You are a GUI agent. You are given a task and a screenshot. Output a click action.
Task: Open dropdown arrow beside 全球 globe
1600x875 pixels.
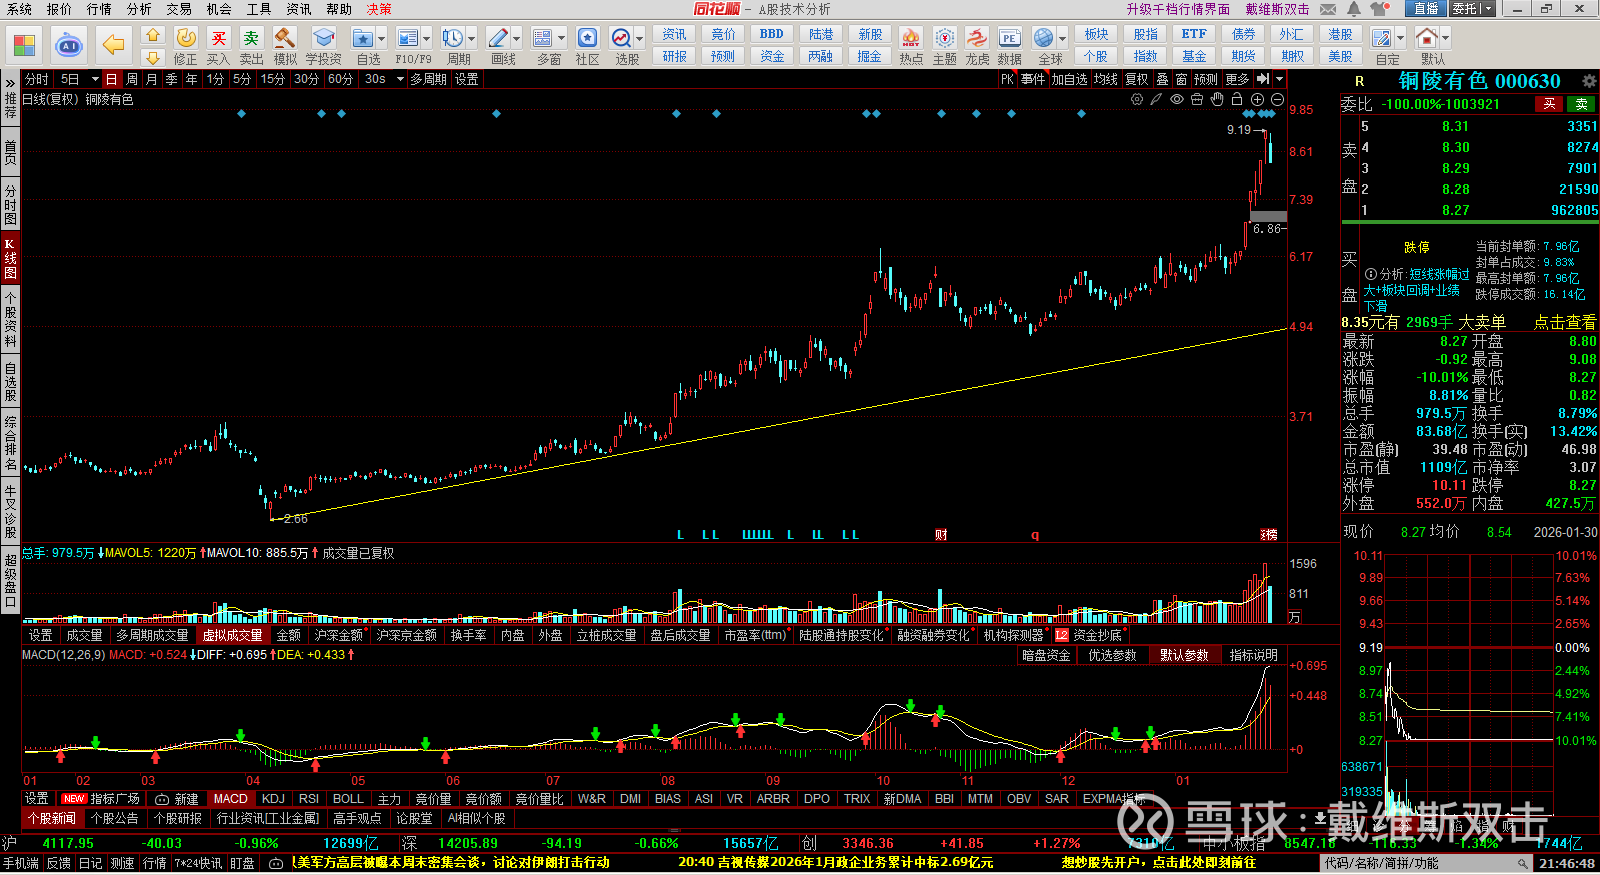pyautogui.click(x=1061, y=39)
